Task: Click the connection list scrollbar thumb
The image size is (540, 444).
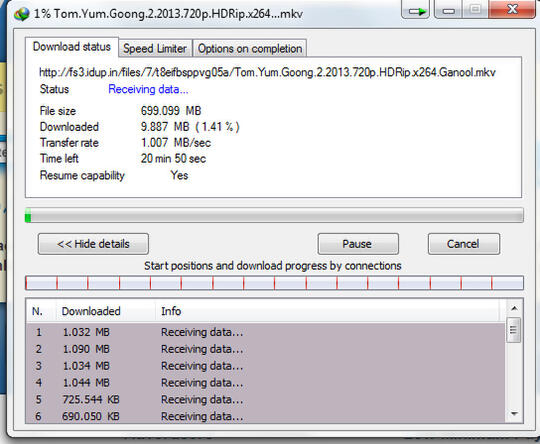Action: [514, 330]
